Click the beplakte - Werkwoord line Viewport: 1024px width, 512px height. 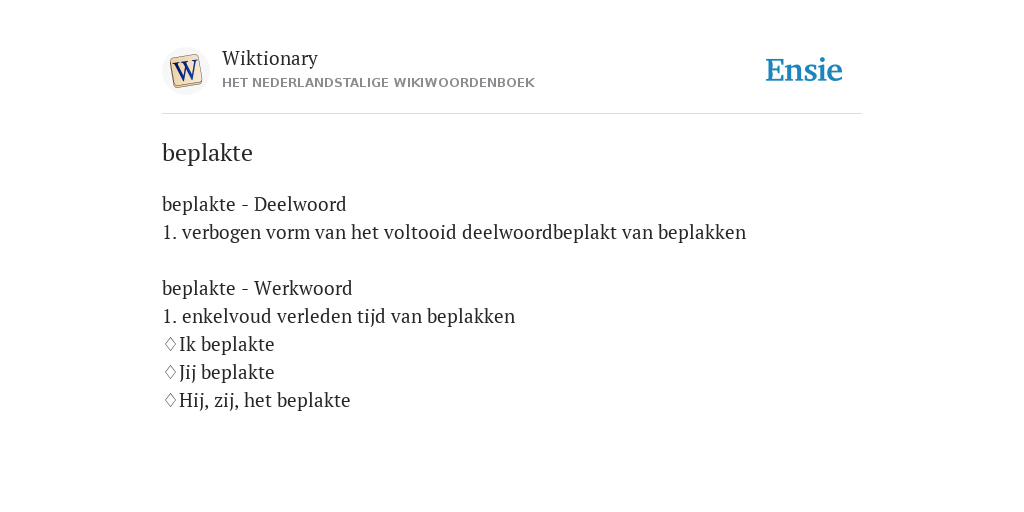(x=257, y=288)
